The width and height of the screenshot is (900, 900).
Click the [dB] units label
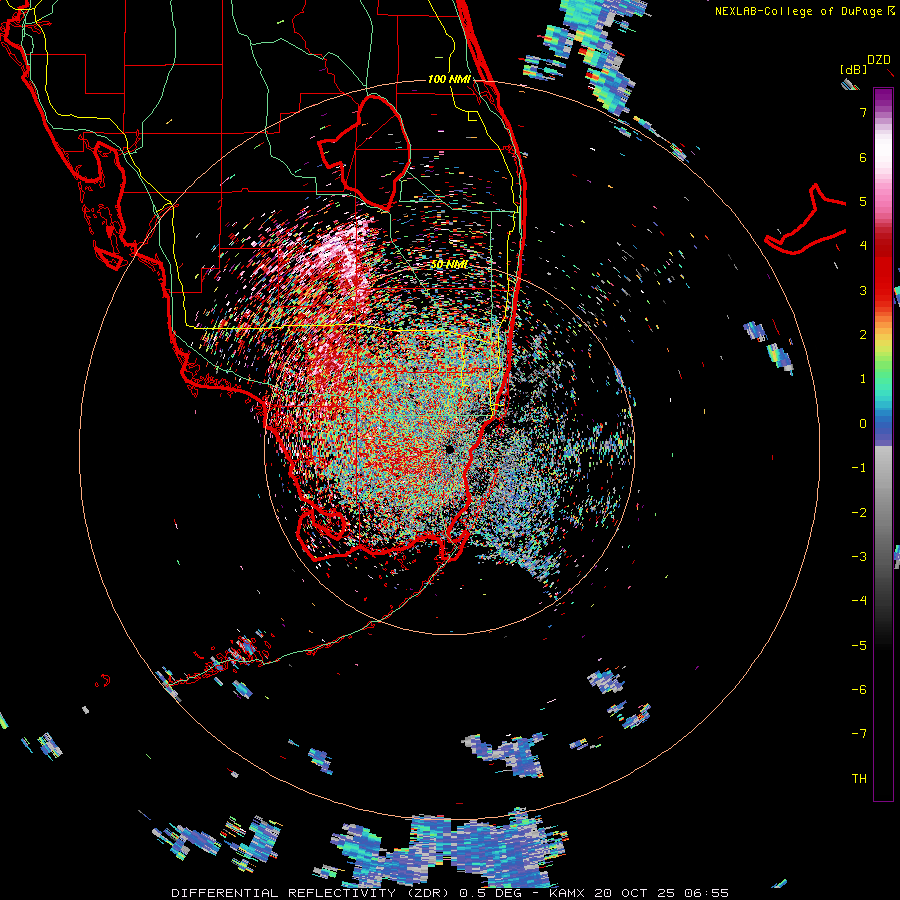(853, 70)
